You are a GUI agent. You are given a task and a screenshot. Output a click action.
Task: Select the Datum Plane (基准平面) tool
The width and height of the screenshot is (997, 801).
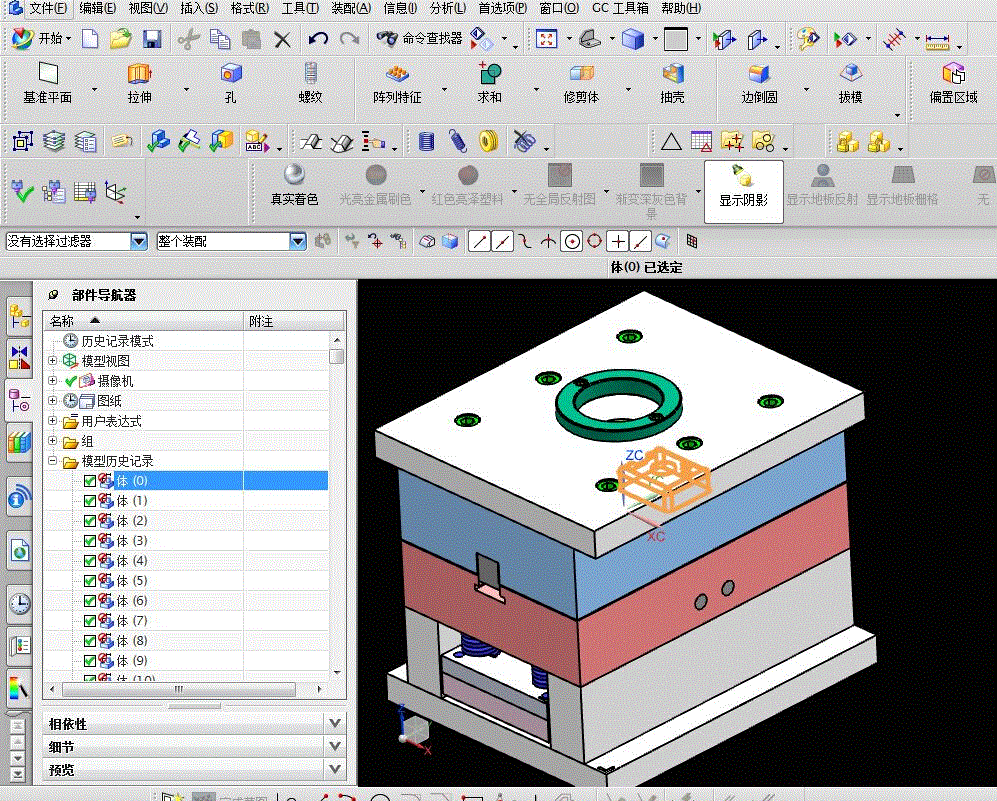point(48,83)
